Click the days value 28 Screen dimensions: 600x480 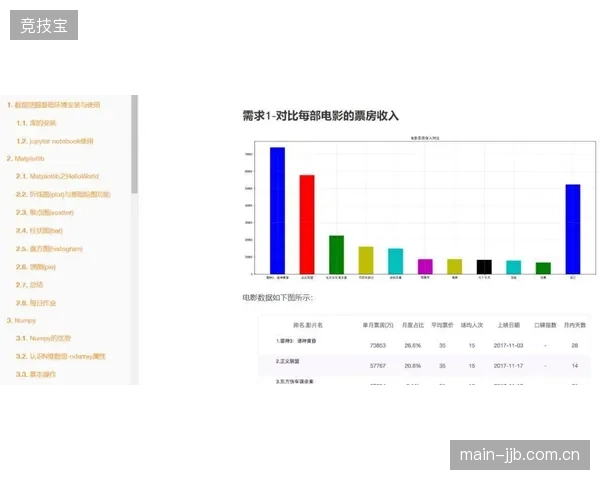[x=575, y=345]
